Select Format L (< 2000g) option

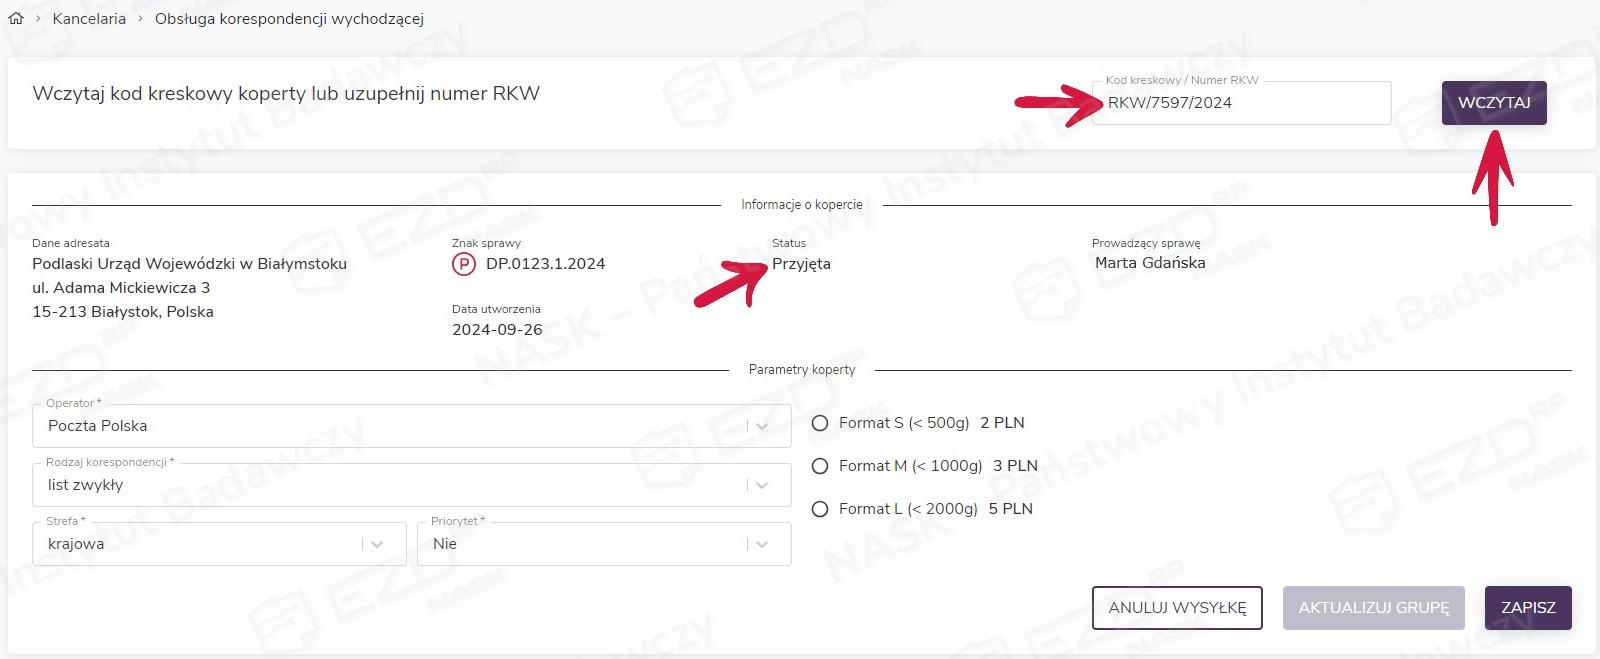click(x=820, y=509)
